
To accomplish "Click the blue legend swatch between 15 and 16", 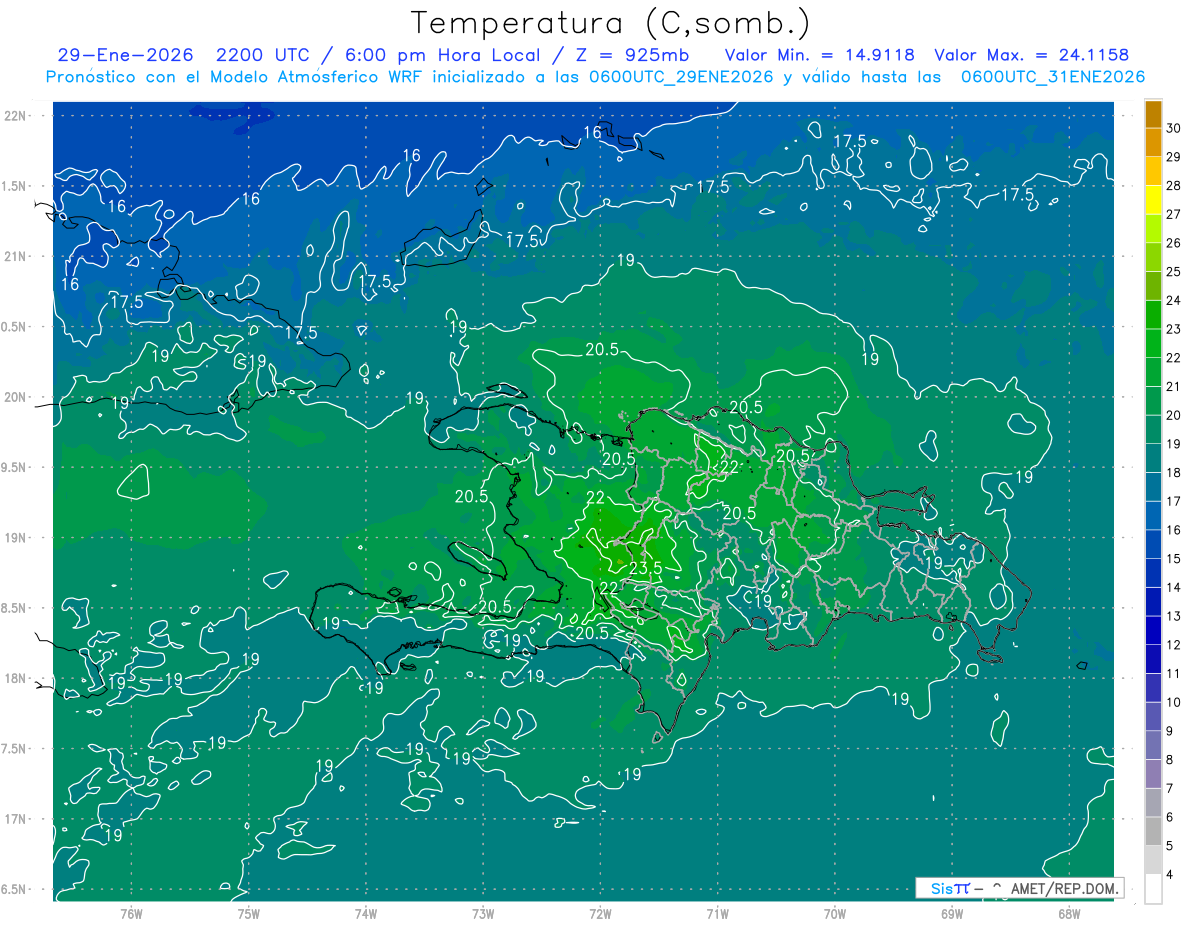I will point(1153,545).
